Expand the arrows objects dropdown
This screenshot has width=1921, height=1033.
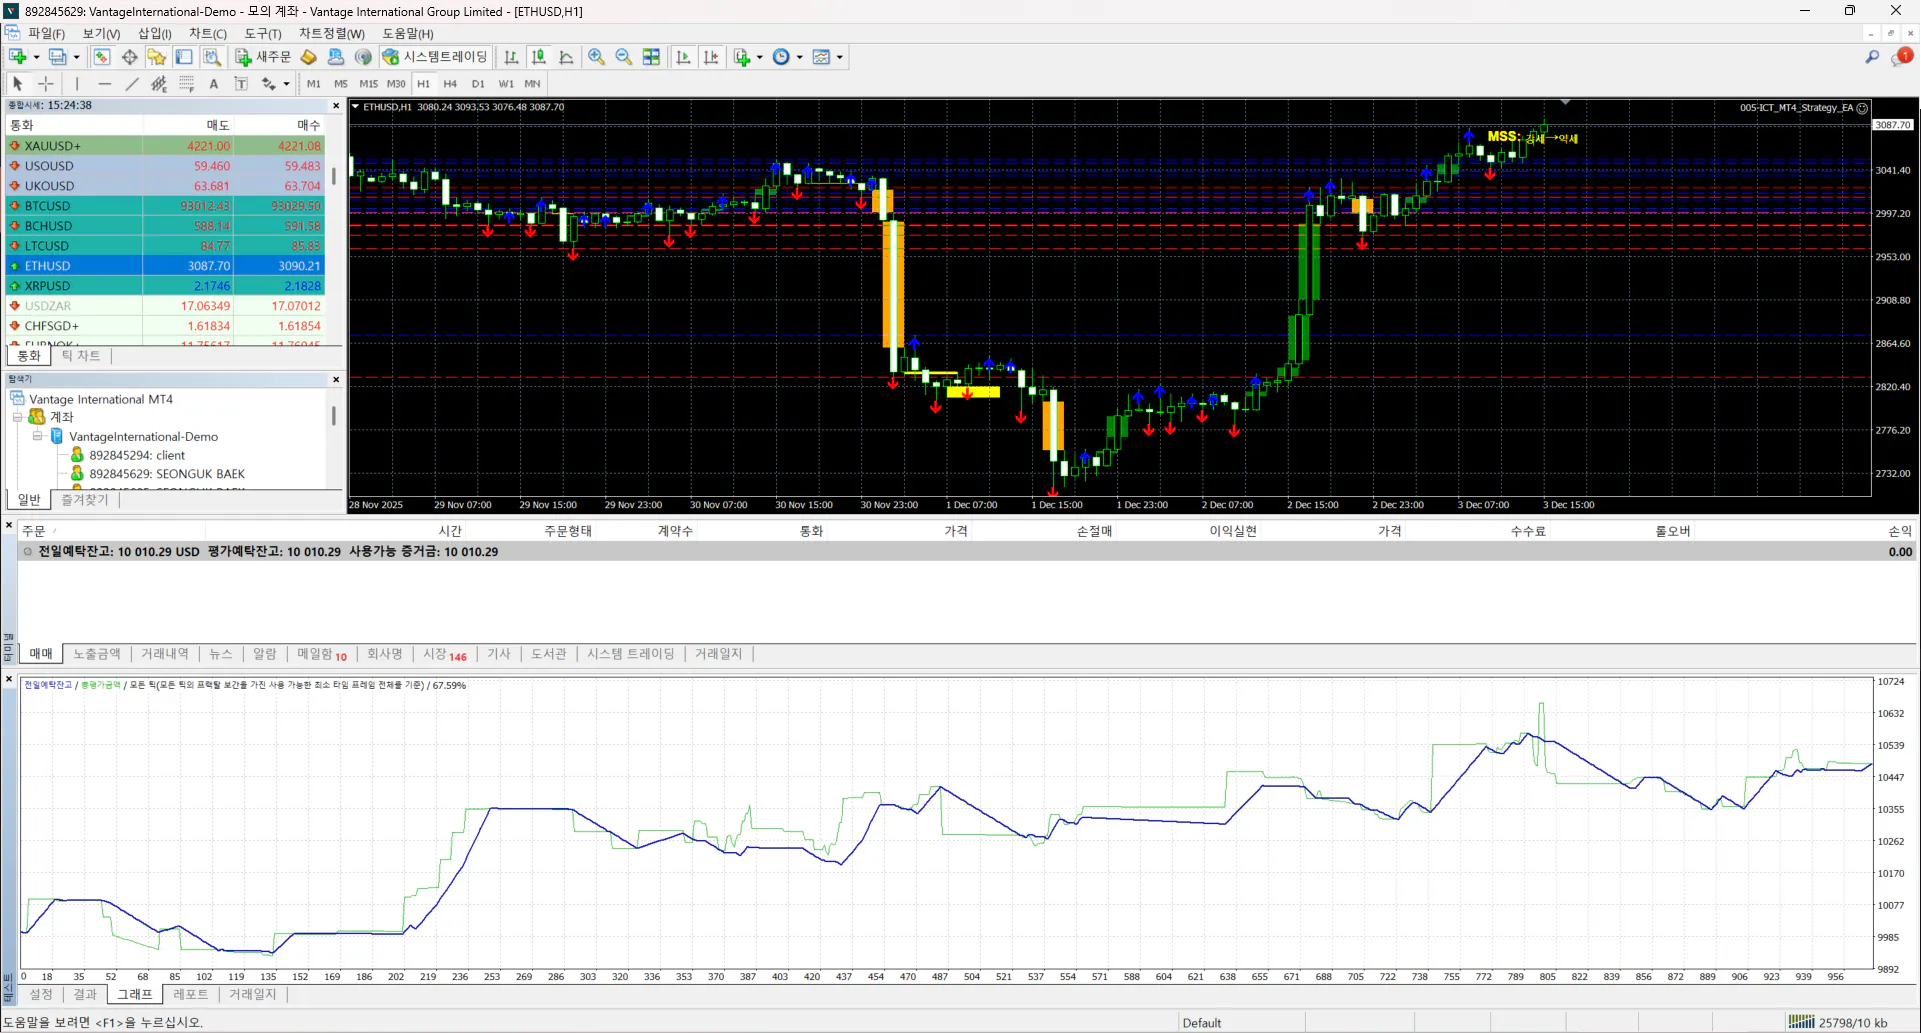pos(286,84)
